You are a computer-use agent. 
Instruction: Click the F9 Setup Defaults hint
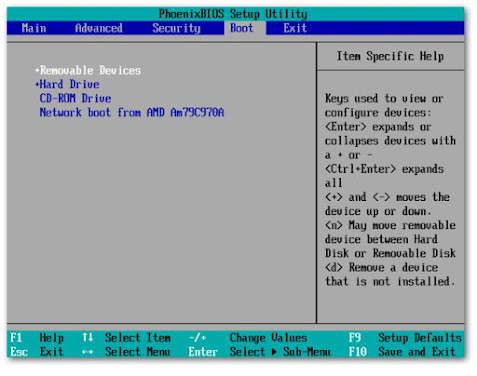pyautogui.click(x=405, y=338)
